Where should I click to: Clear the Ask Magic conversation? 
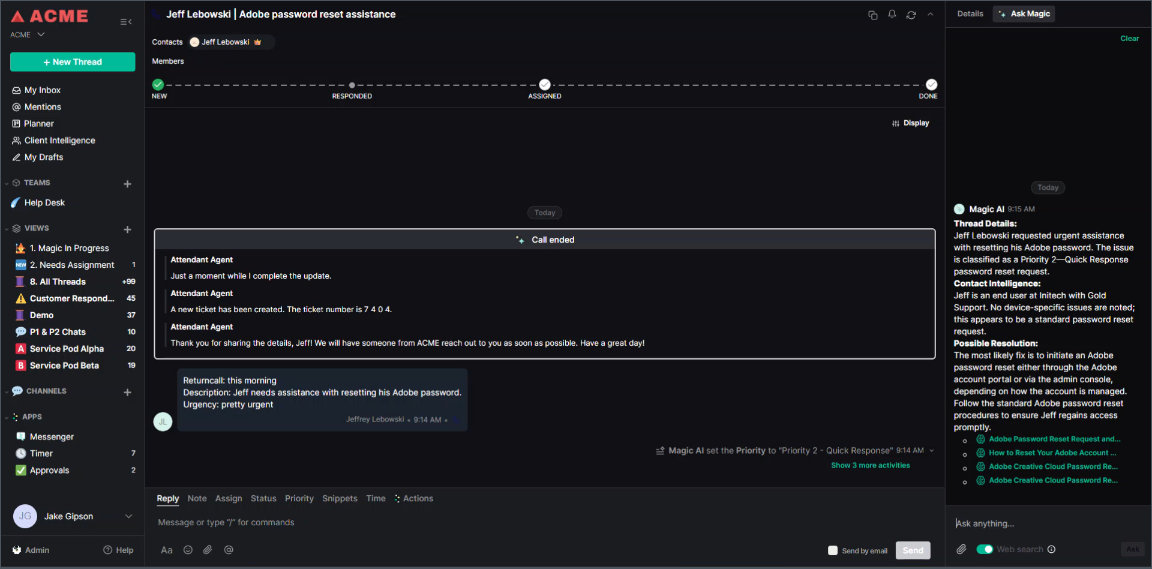click(1129, 38)
